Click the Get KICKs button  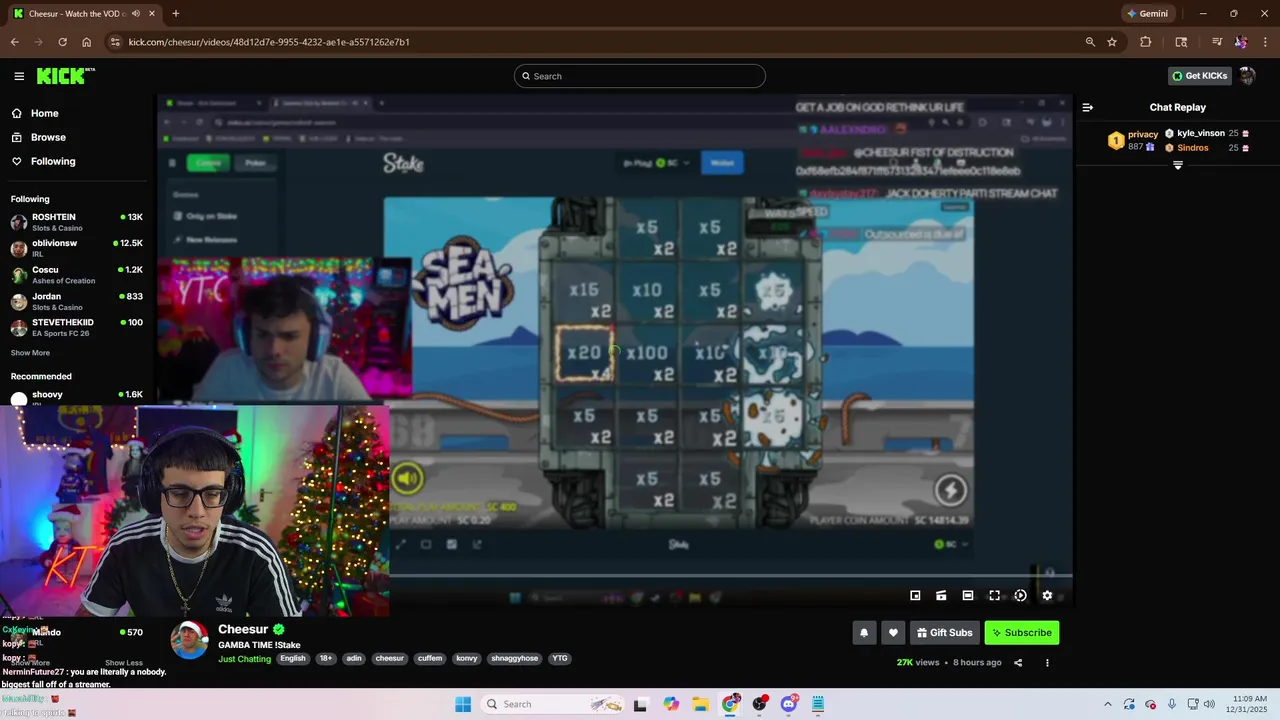click(1199, 76)
